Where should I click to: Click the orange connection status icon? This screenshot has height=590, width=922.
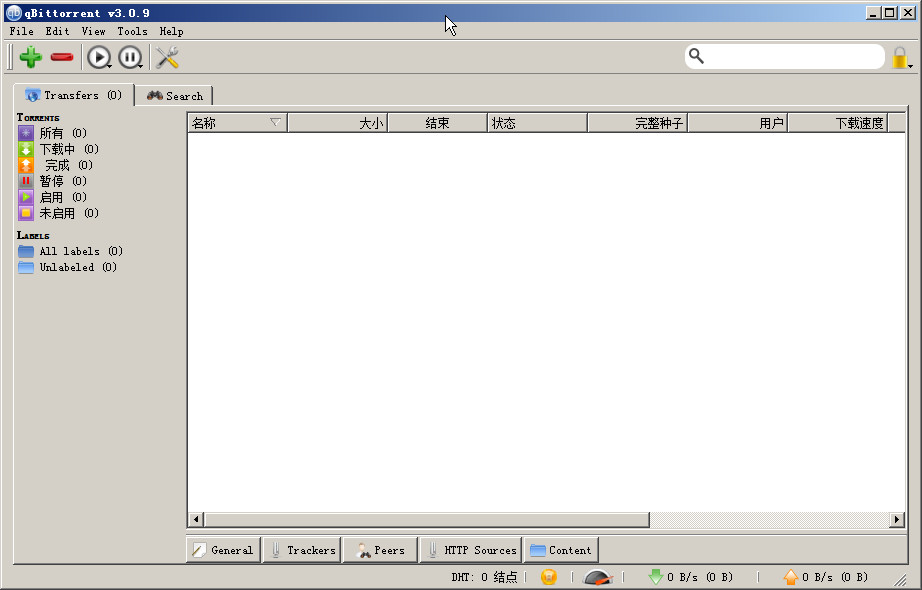point(549,577)
